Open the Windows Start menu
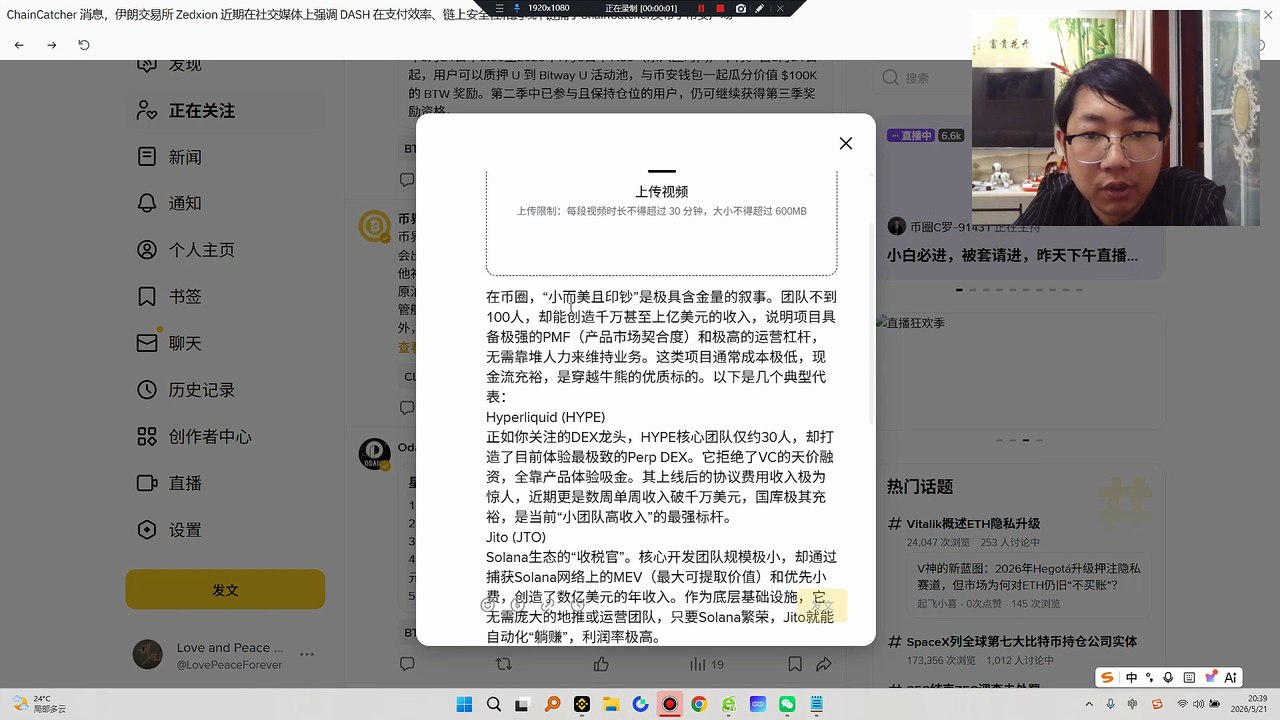This screenshot has width=1280, height=720. 464,704
